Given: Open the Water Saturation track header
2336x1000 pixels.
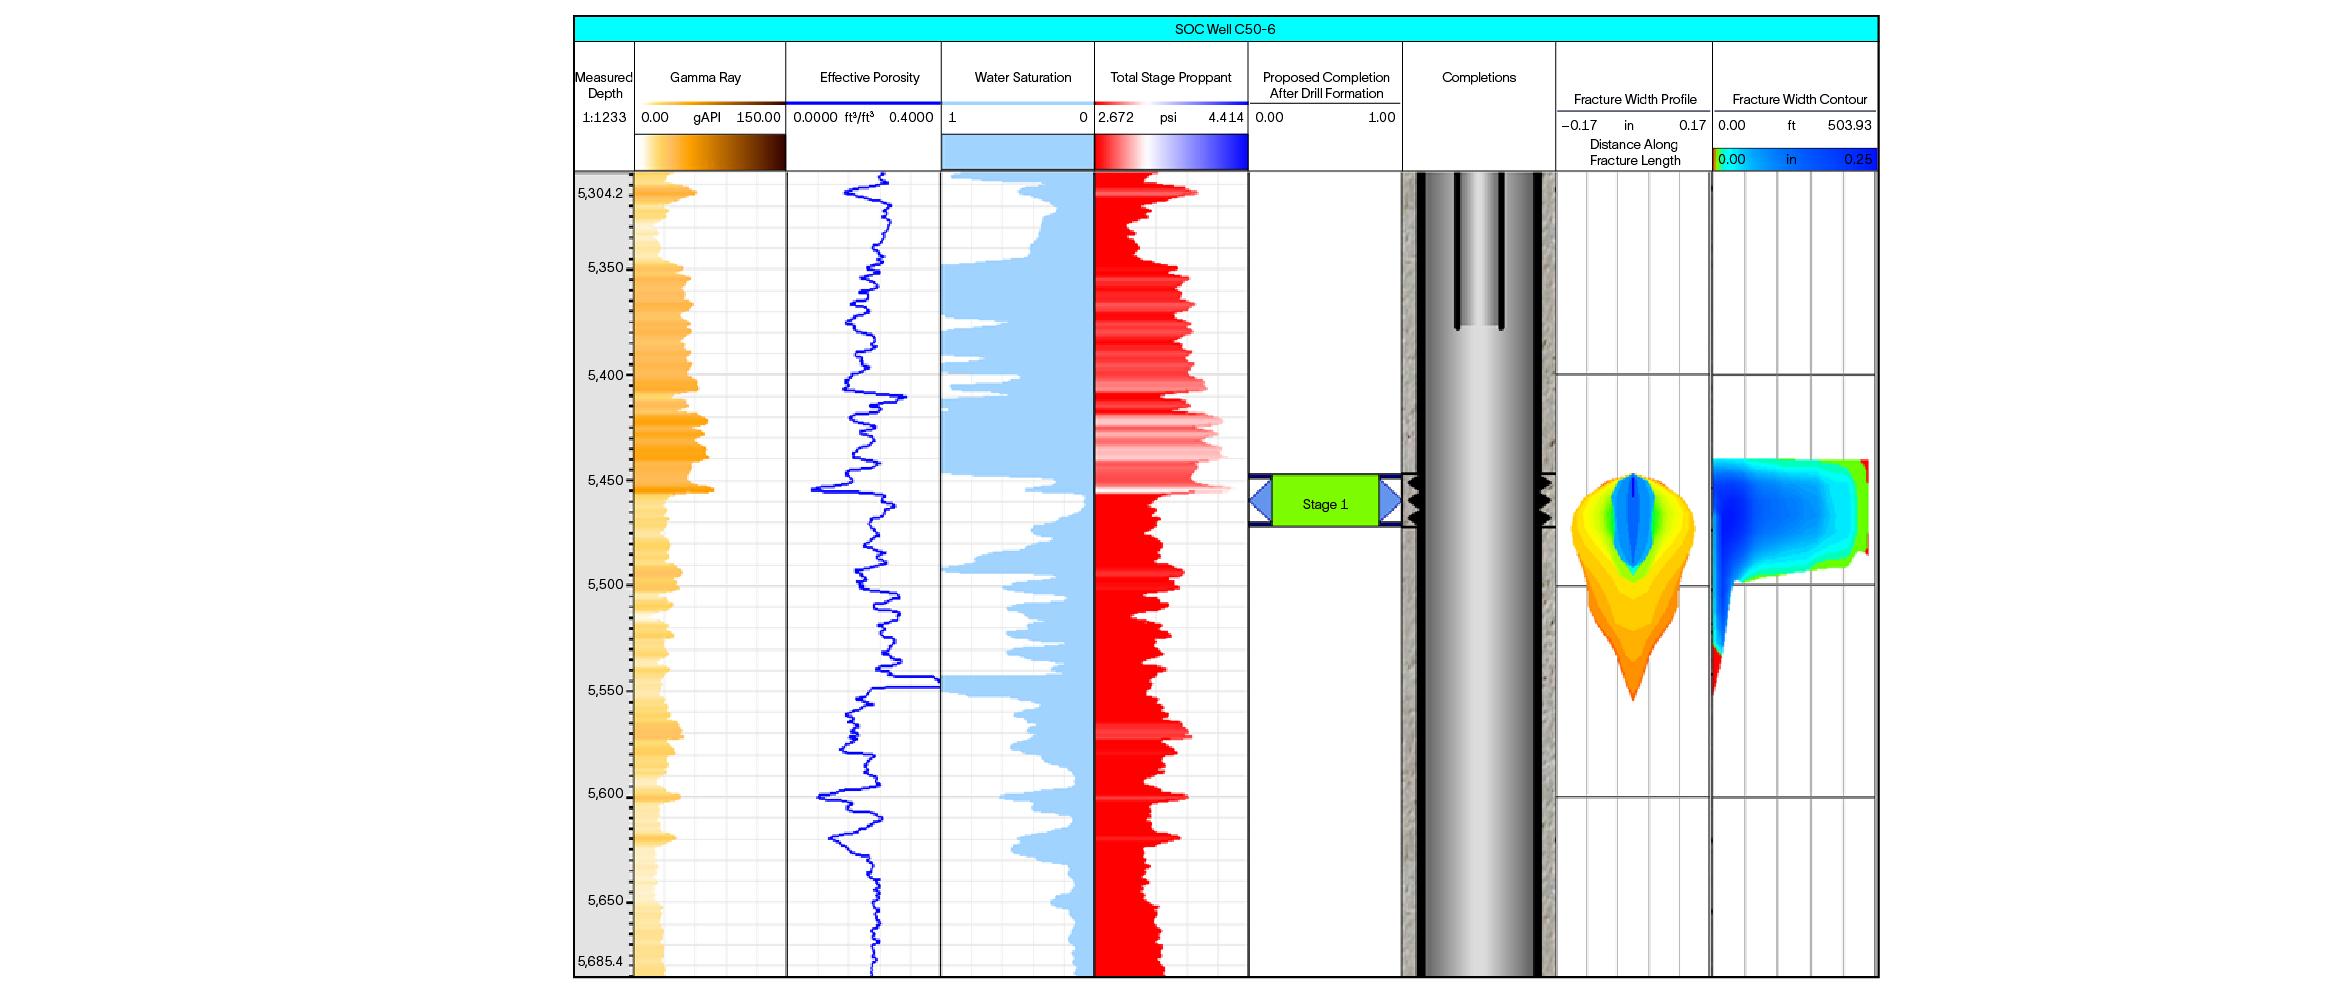Looking at the screenshot, I should click(x=1022, y=77).
